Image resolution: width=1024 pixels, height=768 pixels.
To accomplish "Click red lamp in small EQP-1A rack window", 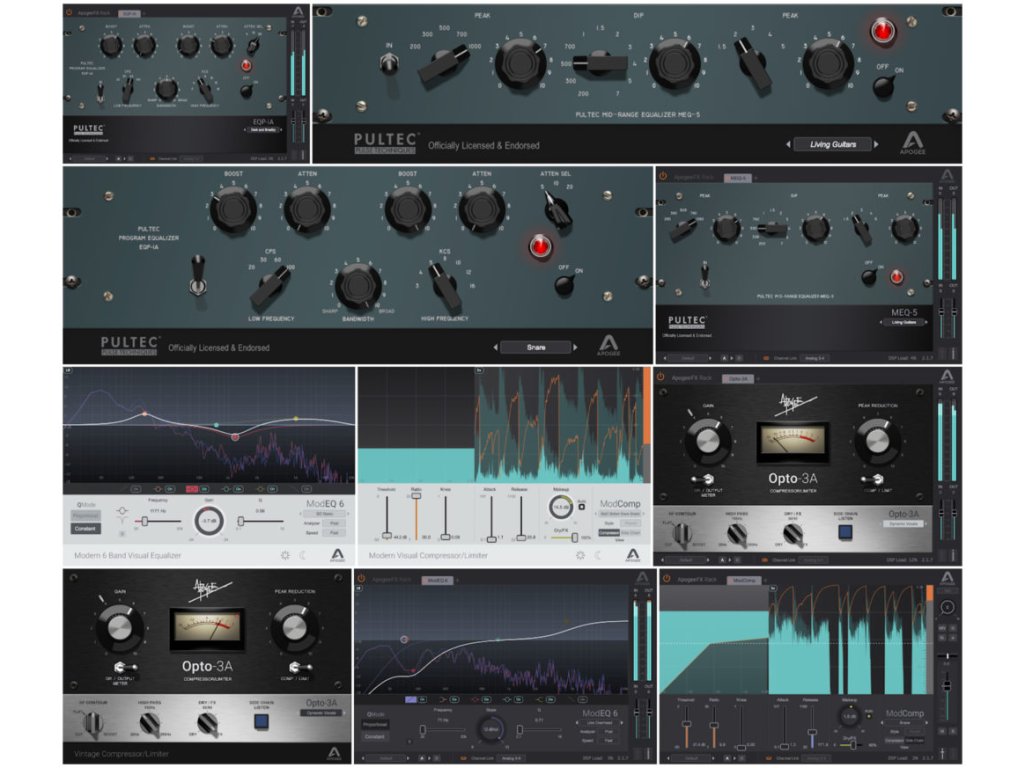I will (246, 65).
